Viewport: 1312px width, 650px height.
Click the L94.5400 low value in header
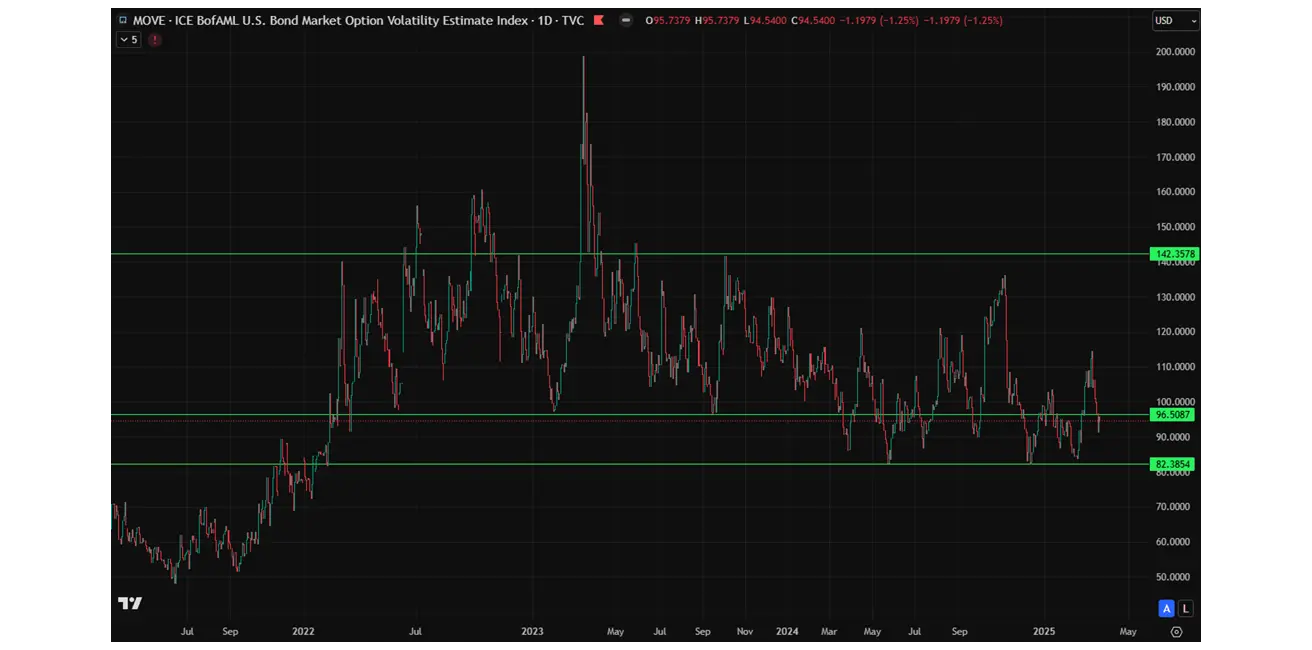[767, 20]
